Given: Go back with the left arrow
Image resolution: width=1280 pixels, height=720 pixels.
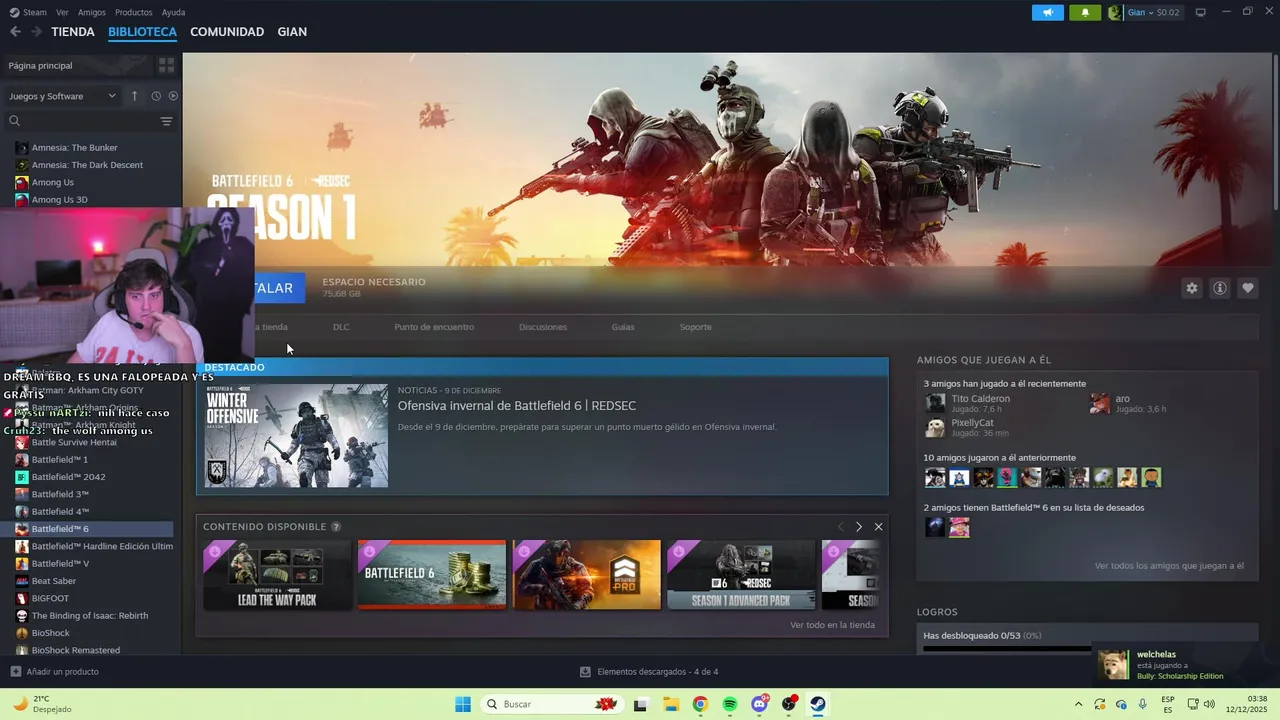Looking at the screenshot, I should coord(15,32).
